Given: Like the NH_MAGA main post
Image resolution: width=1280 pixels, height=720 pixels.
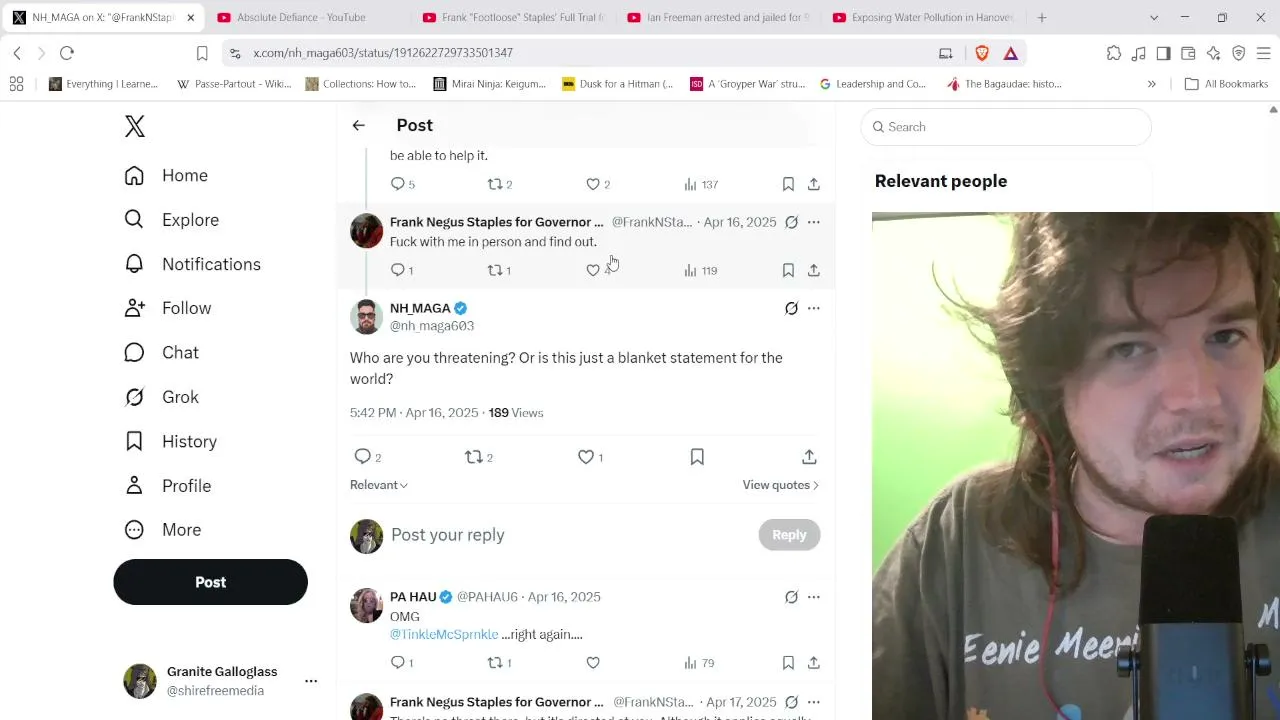Looking at the screenshot, I should click(x=590, y=457).
